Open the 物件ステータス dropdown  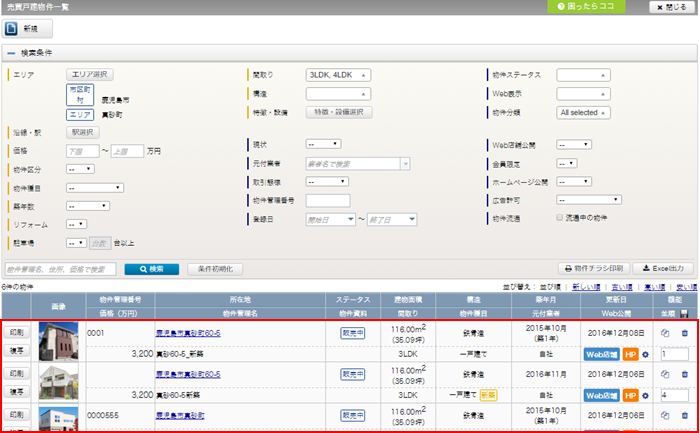coord(582,74)
